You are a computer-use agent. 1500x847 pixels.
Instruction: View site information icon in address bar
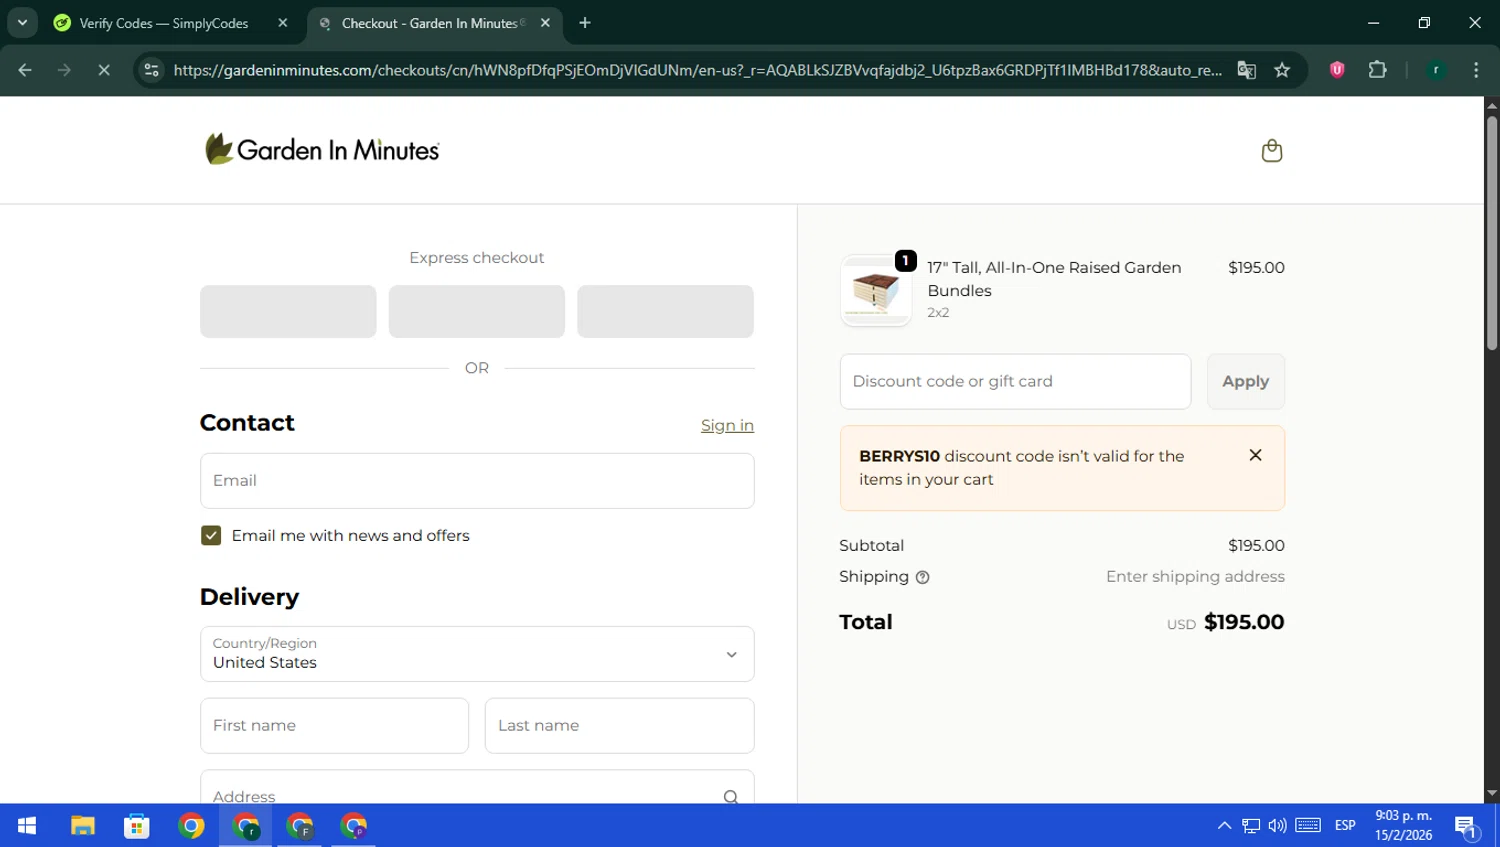(x=151, y=70)
